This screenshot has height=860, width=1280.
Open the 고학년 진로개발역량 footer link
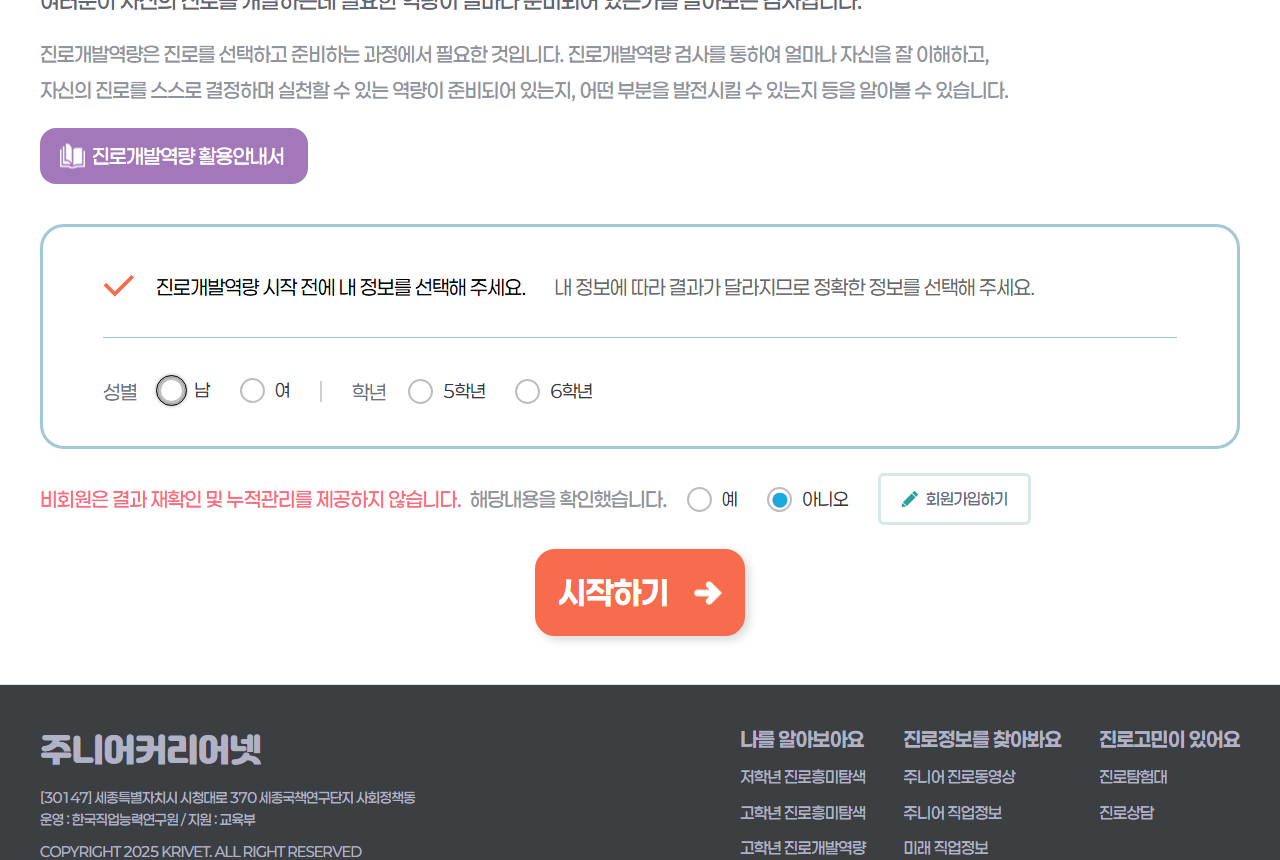pos(803,848)
